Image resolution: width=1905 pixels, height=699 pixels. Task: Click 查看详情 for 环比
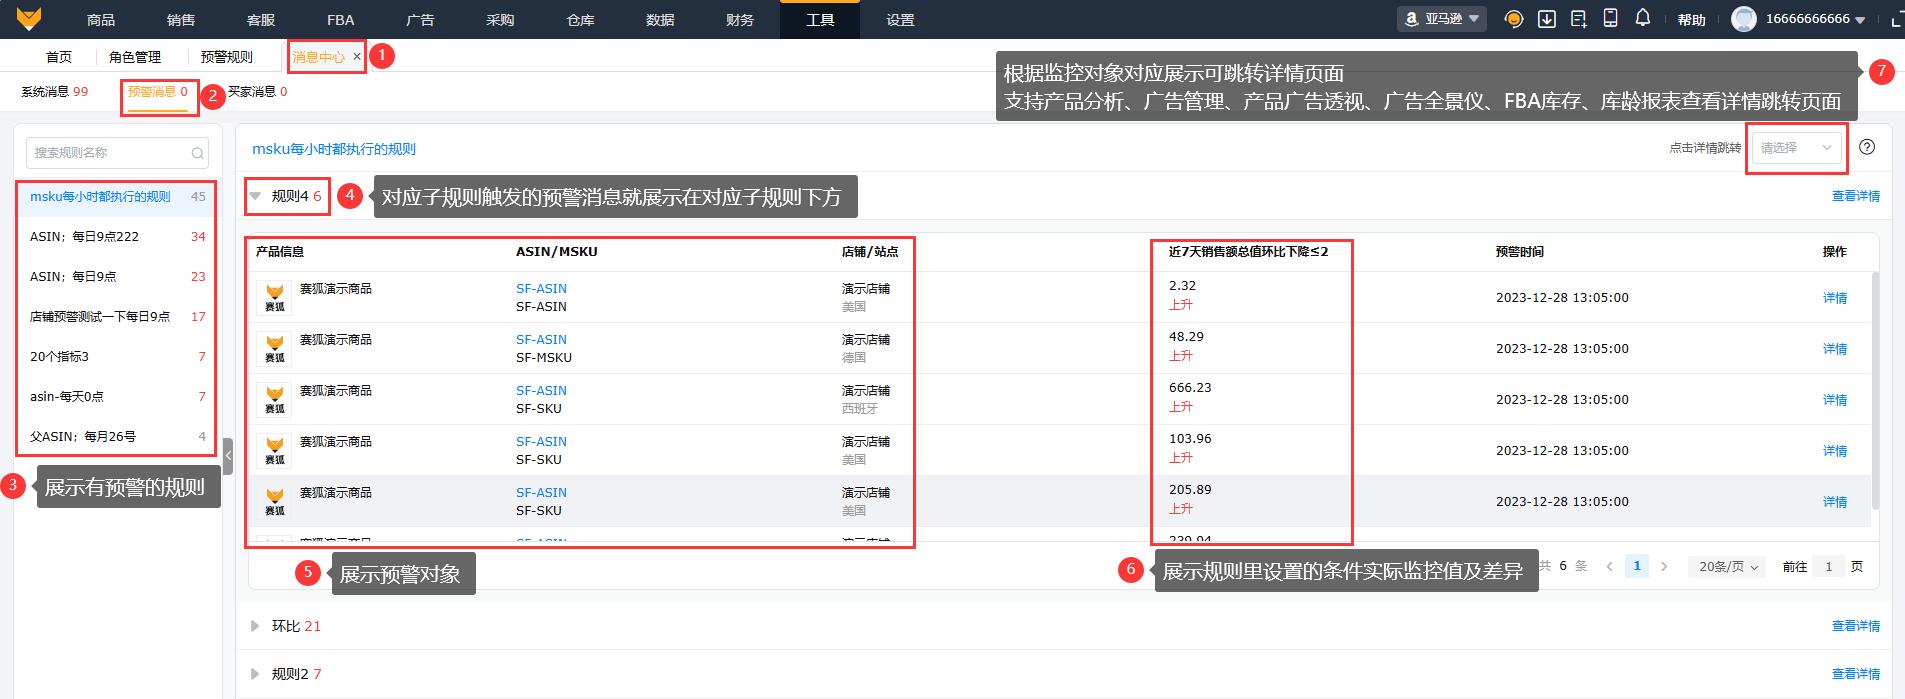click(x=1855, y=626)
